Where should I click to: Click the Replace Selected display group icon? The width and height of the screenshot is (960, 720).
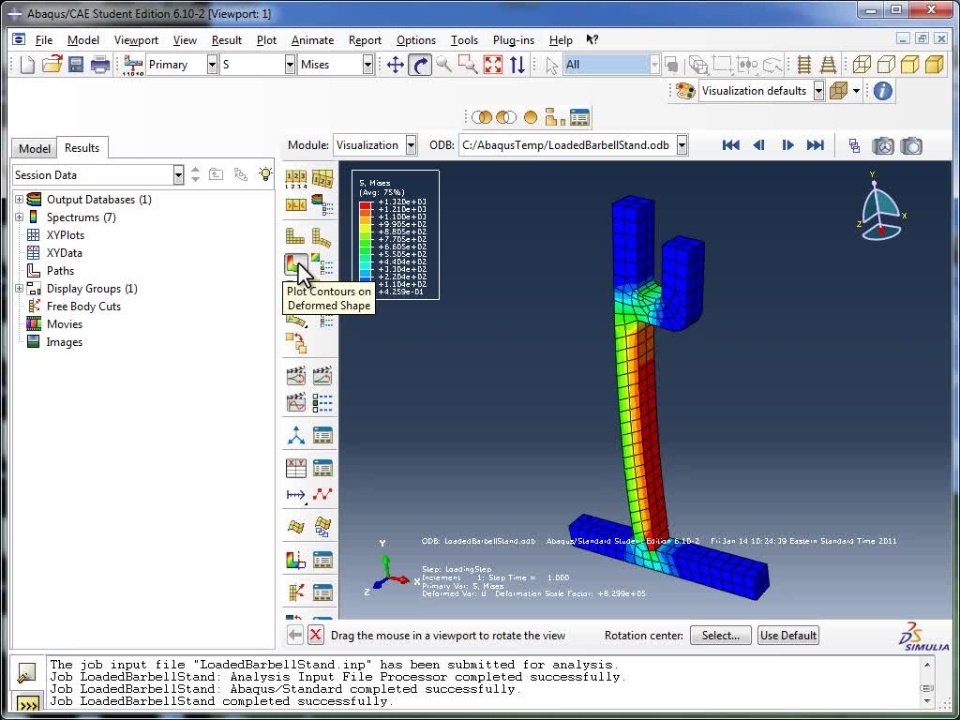(x=482, y=117)
